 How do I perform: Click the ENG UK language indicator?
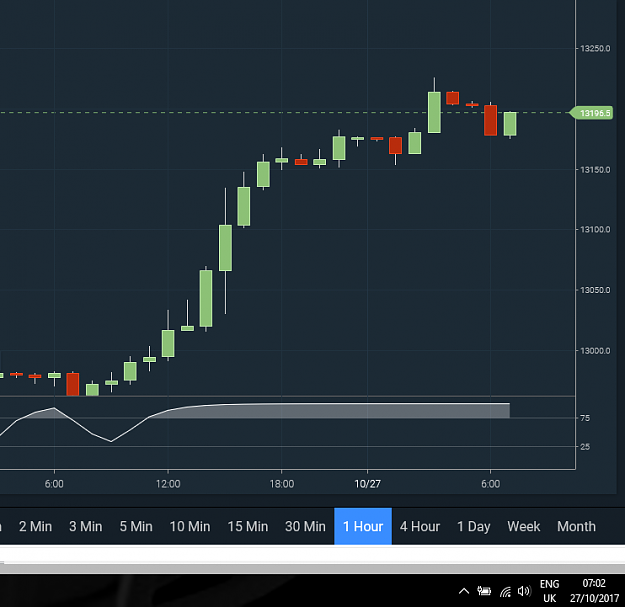(x=549, y=591)
